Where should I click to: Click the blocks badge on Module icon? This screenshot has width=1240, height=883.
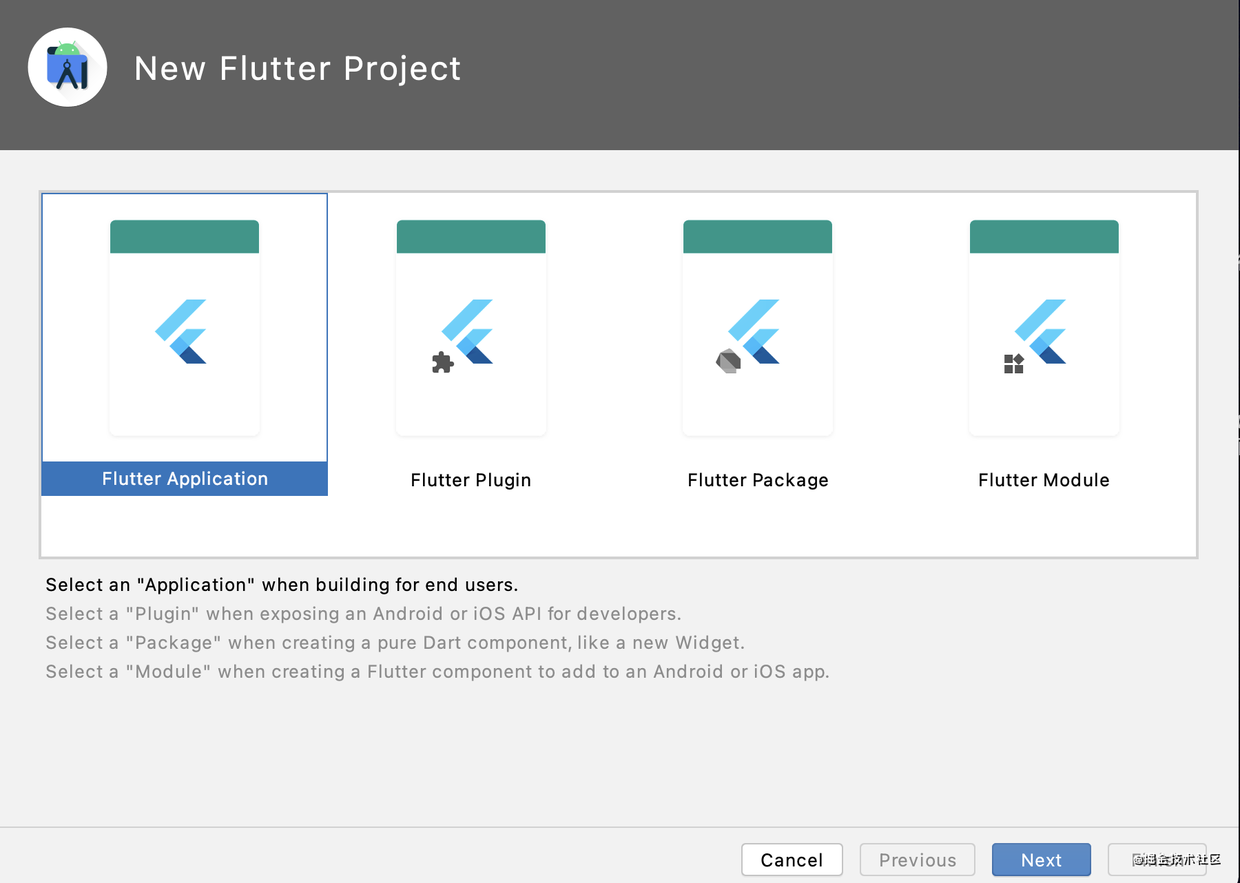[x=1014, y=364]
